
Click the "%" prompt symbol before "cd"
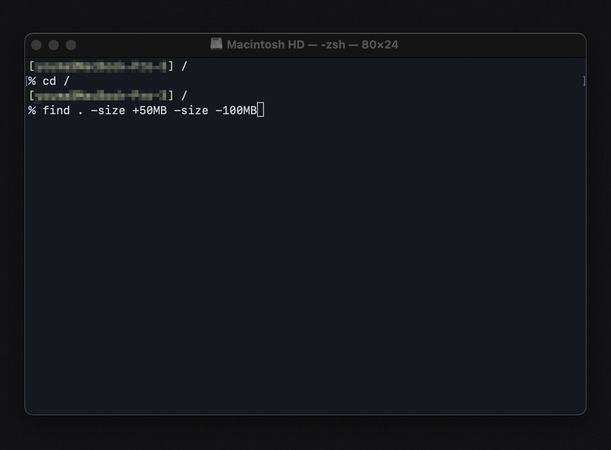point(32,81)
